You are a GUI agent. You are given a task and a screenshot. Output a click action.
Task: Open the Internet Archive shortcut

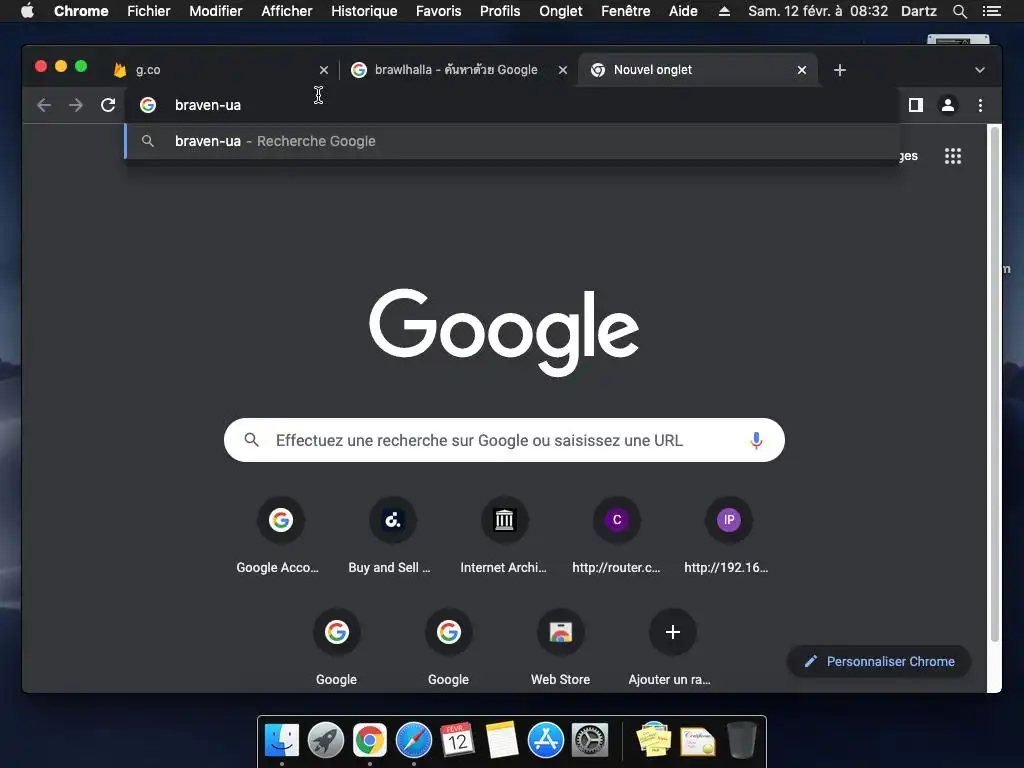coord(504,536)
